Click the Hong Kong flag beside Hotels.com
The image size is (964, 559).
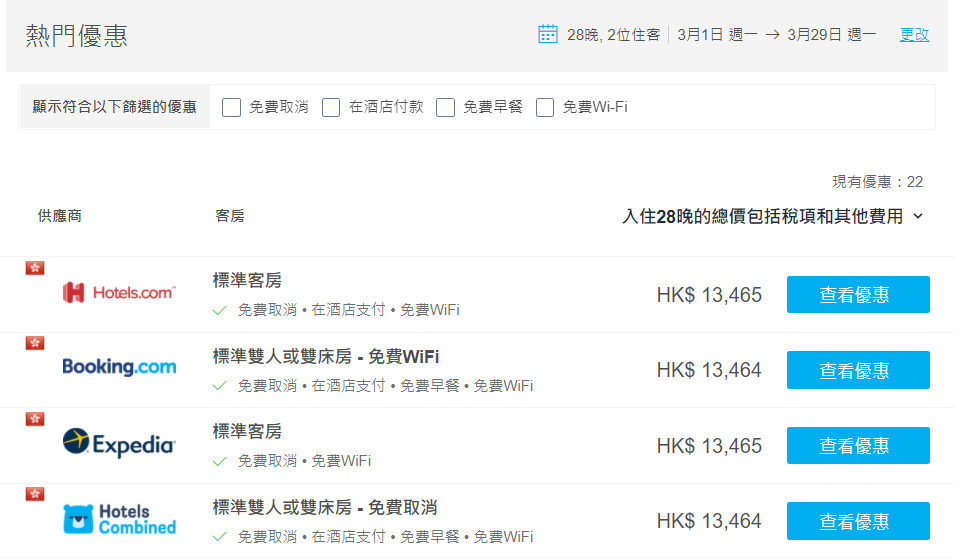click(x=35, y=268)
